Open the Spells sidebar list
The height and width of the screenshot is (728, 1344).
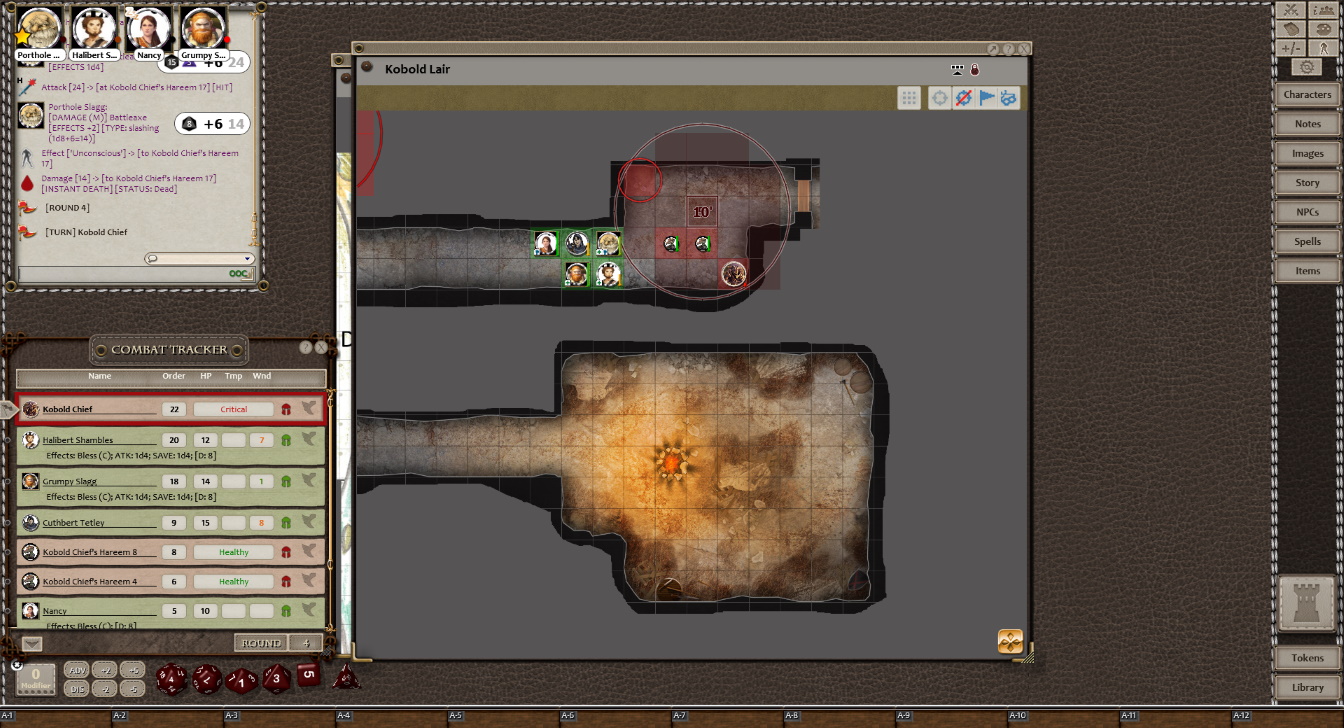click(x=1307, y=242)
